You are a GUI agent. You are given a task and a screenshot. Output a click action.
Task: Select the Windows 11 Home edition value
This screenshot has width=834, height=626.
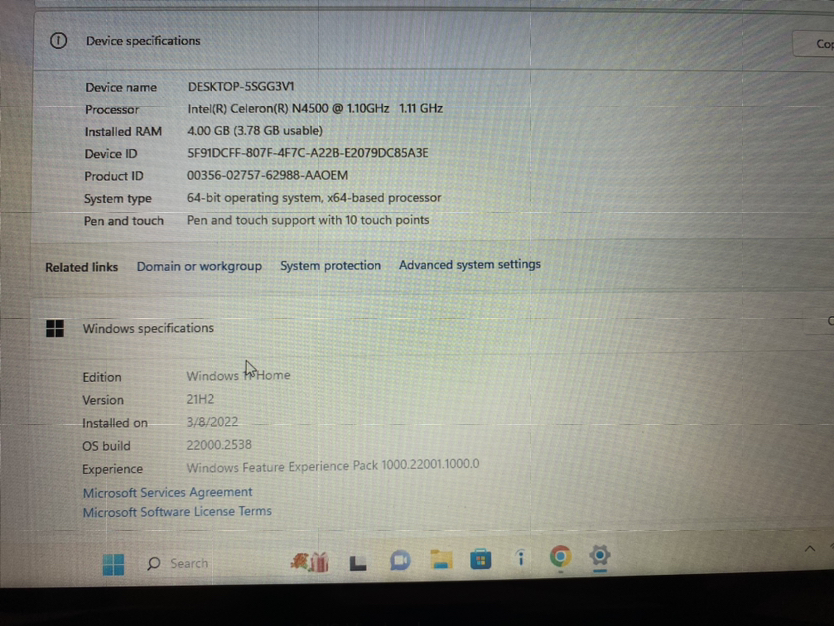(238, 375)
